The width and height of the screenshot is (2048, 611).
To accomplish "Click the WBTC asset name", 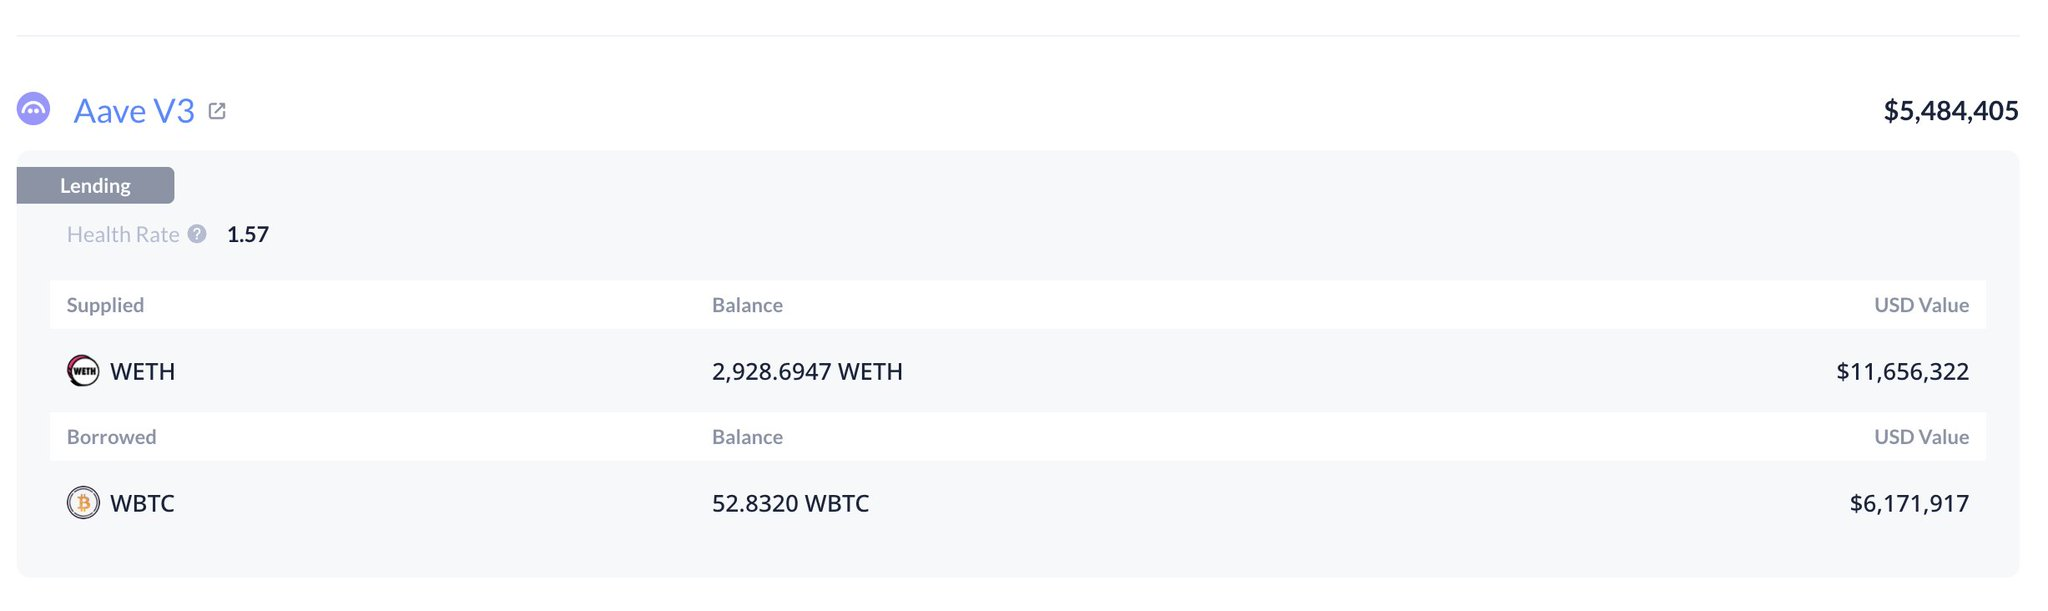I will 142,504.
